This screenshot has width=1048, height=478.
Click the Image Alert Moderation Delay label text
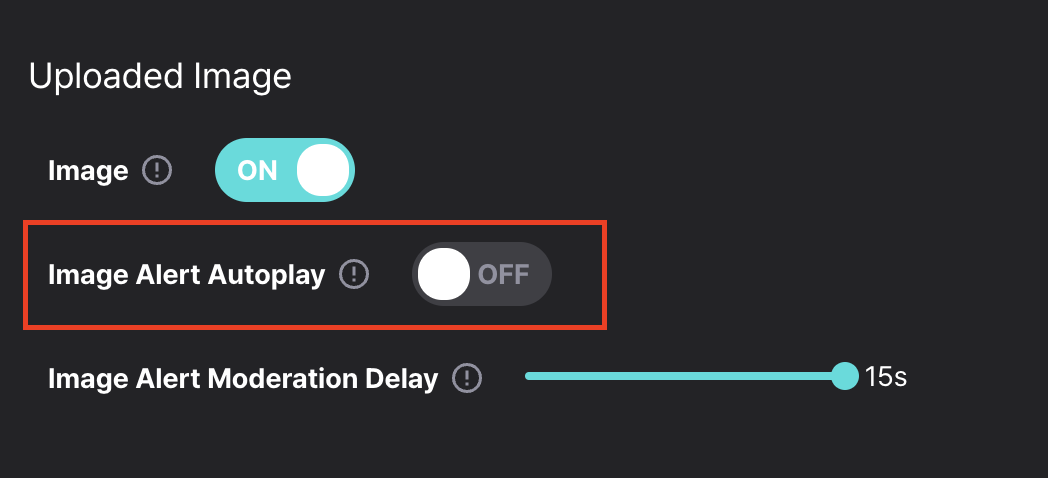243,379
